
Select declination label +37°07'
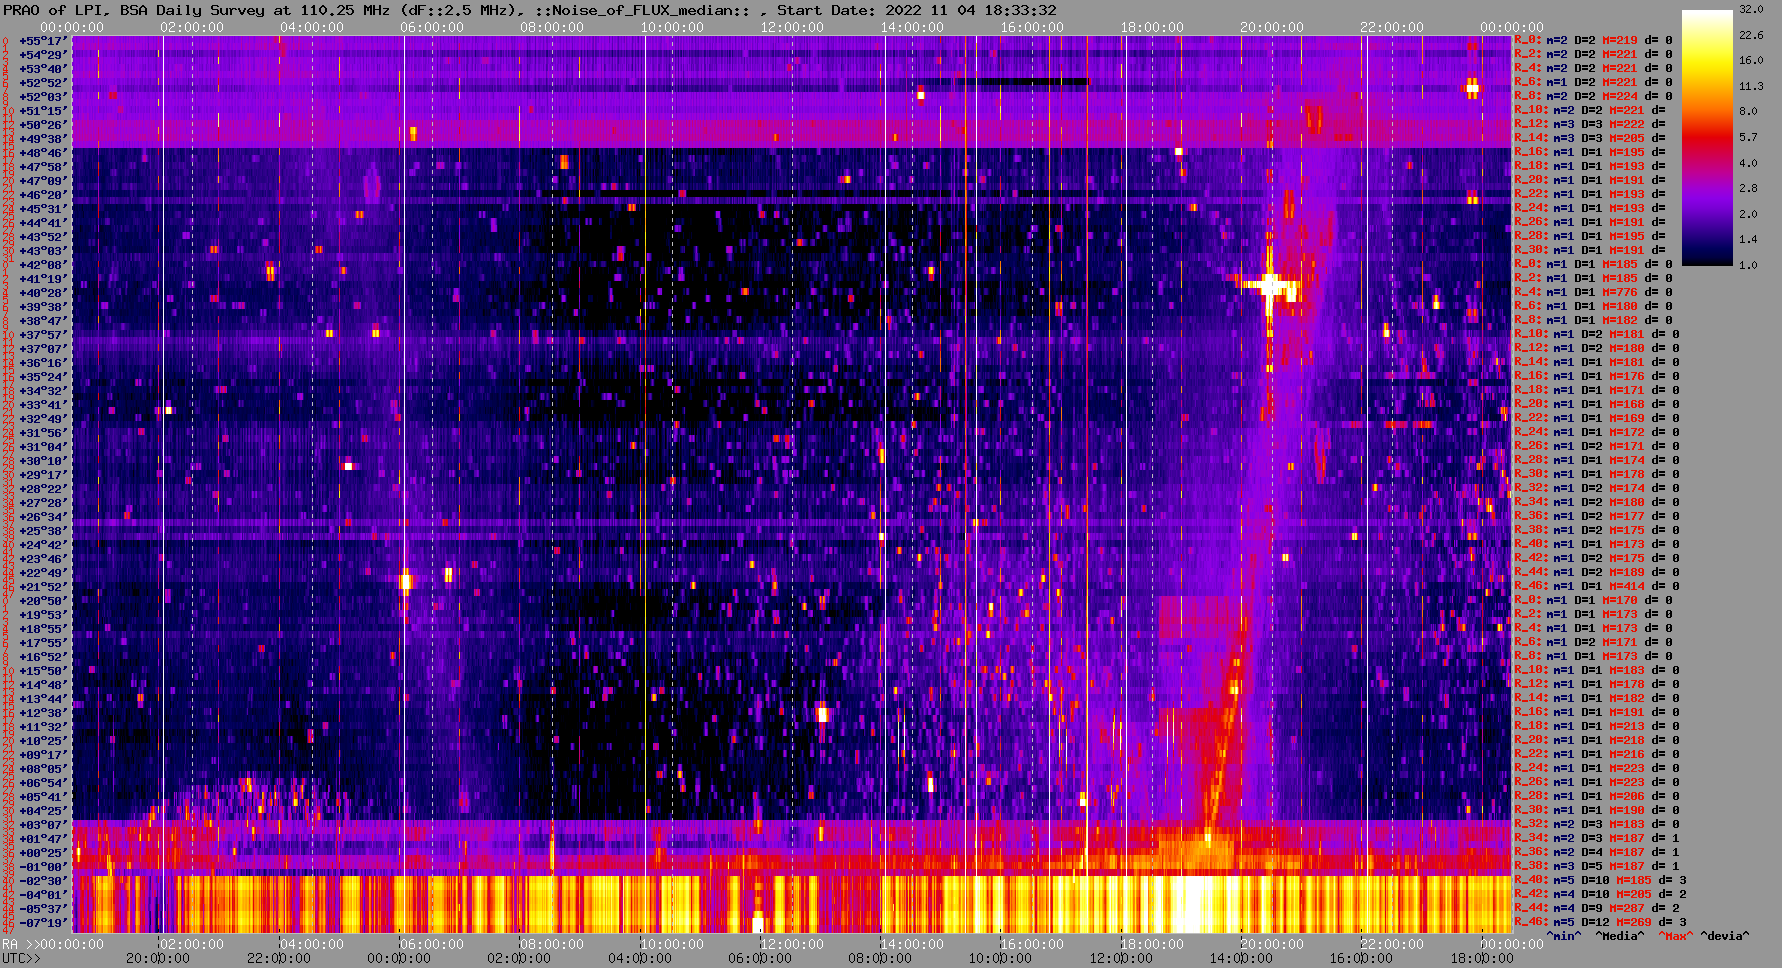[x=42, y=349]
